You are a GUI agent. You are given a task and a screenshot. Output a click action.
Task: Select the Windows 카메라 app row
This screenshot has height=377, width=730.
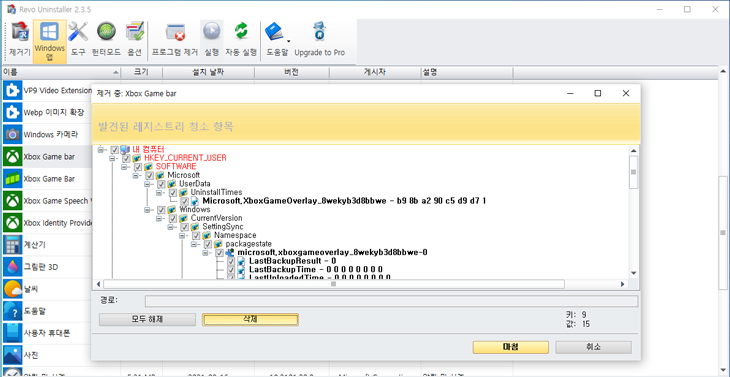tap(47, 135)
